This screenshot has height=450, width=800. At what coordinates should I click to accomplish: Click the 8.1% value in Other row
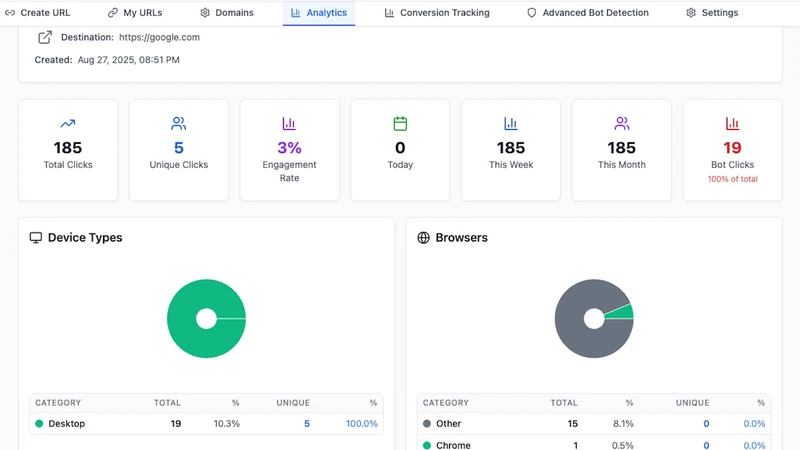click(x=623, y=423)
